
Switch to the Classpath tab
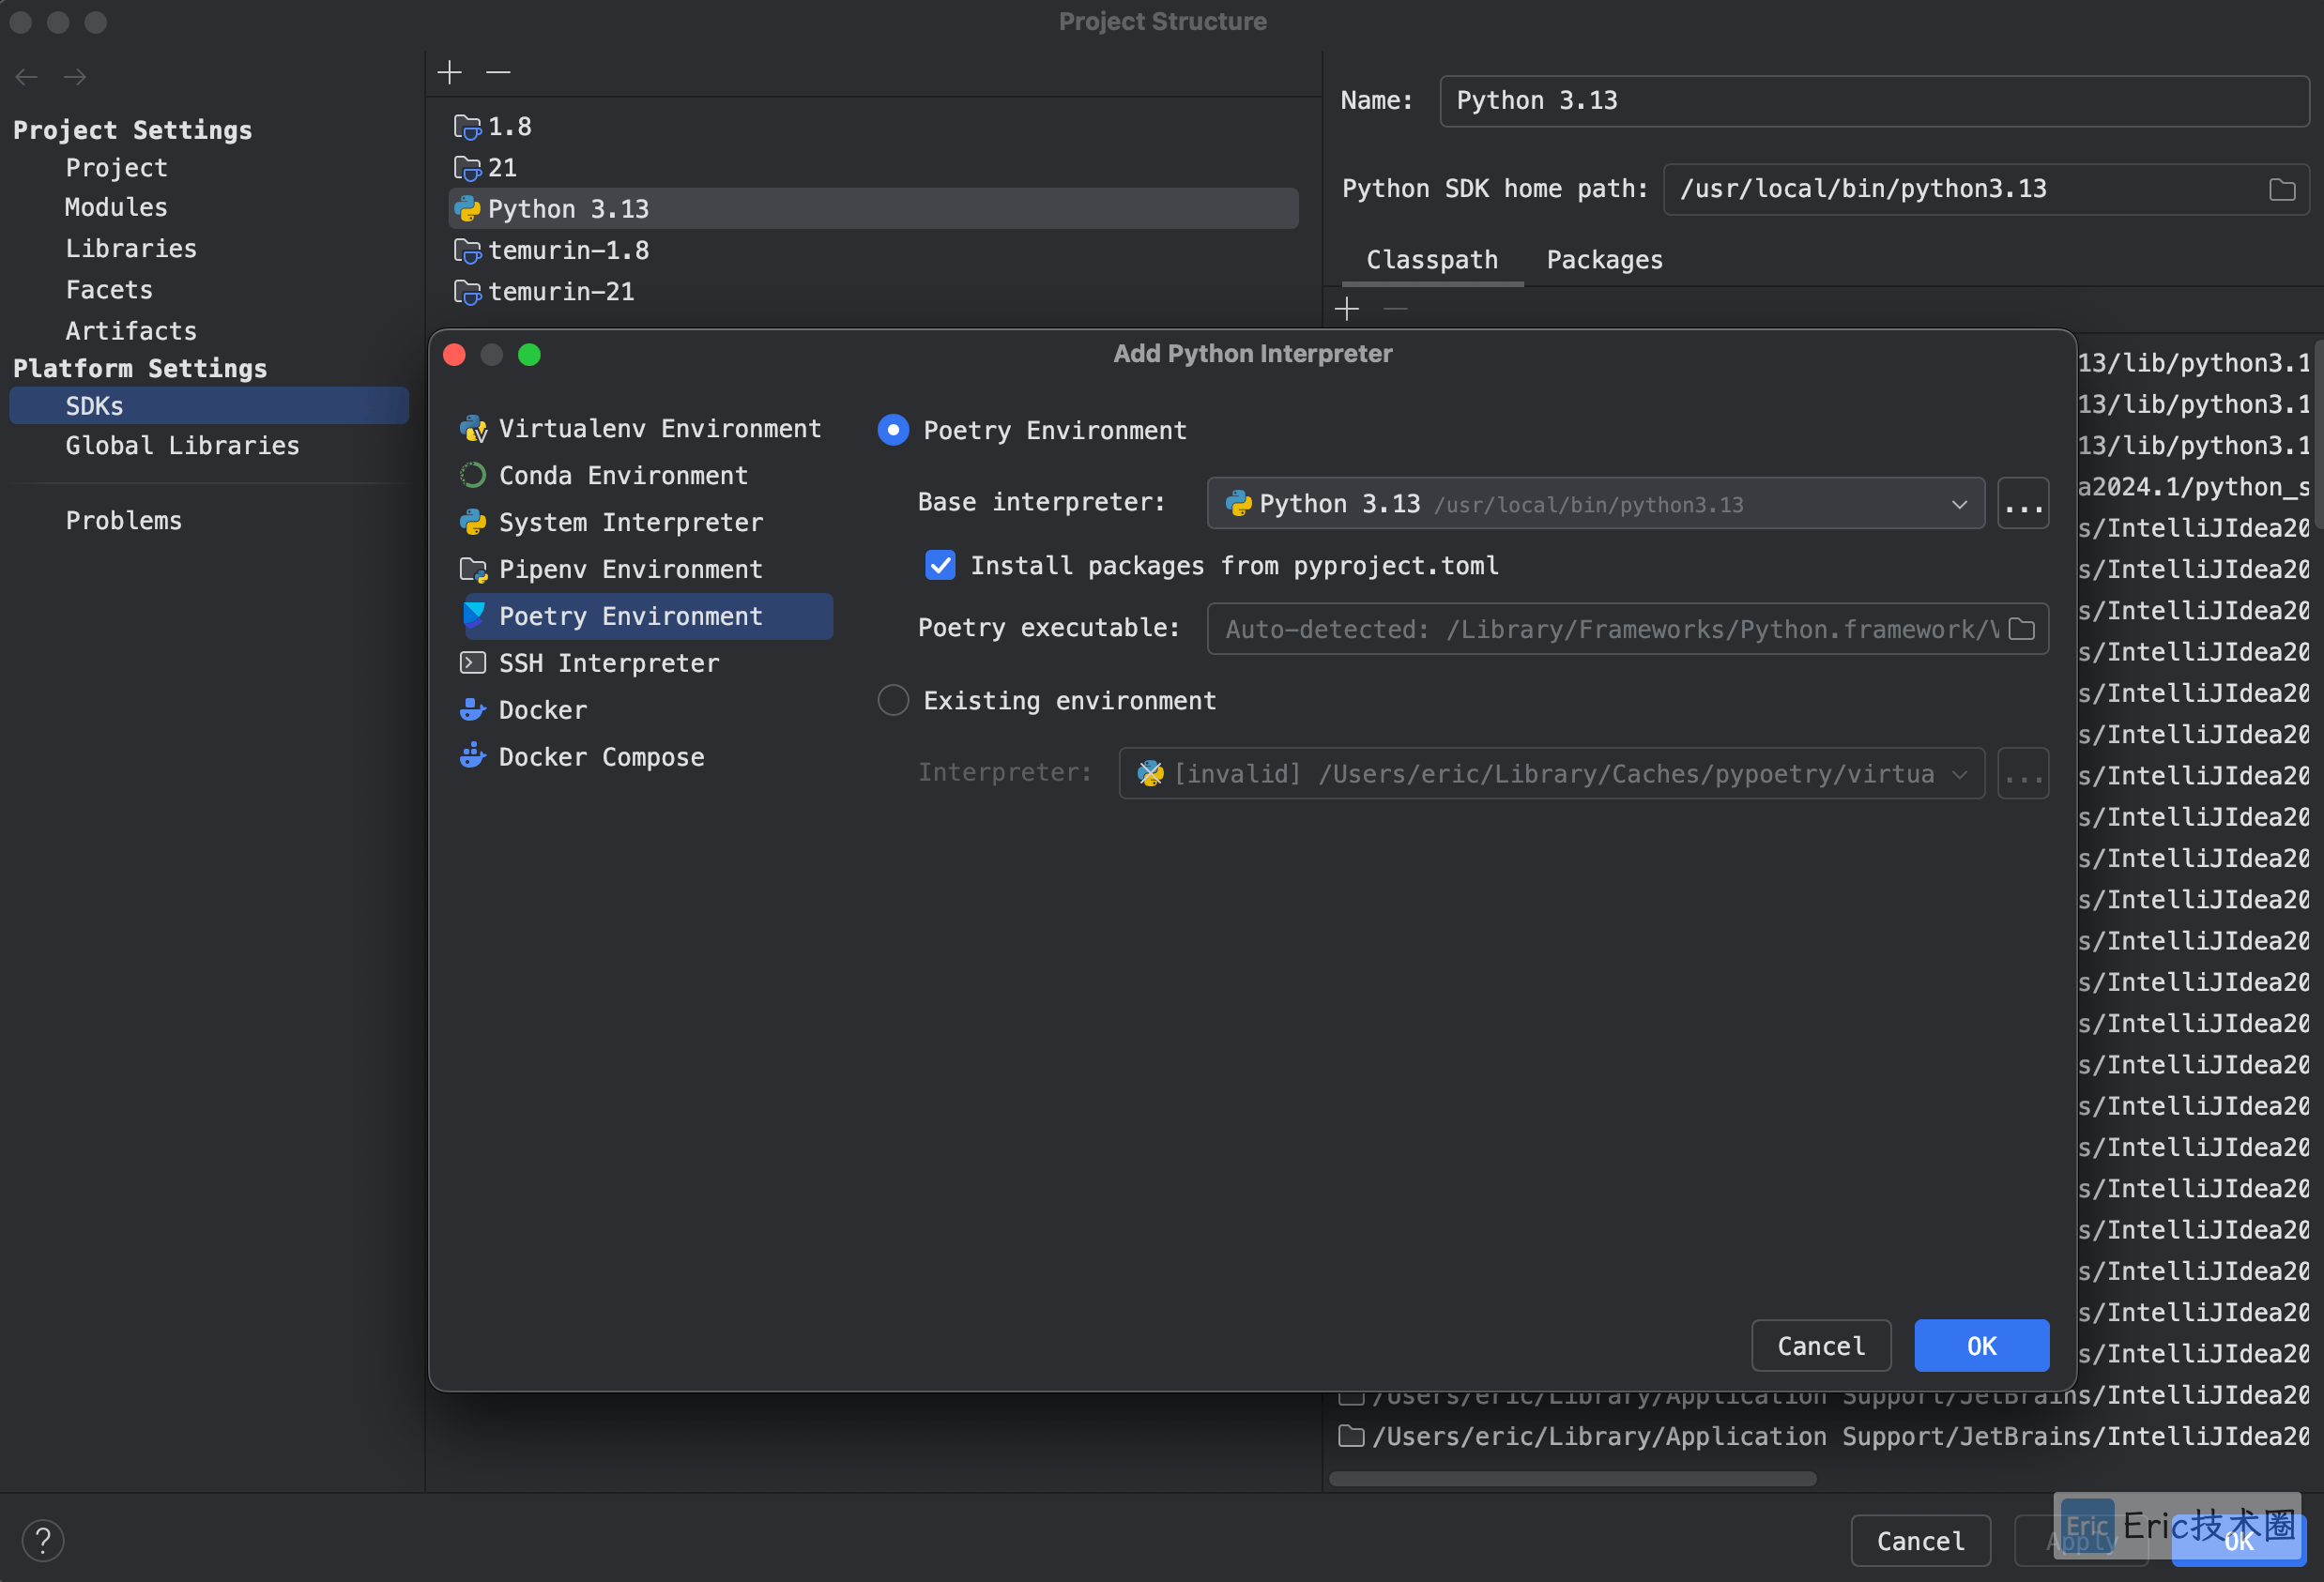point(1432,260)
